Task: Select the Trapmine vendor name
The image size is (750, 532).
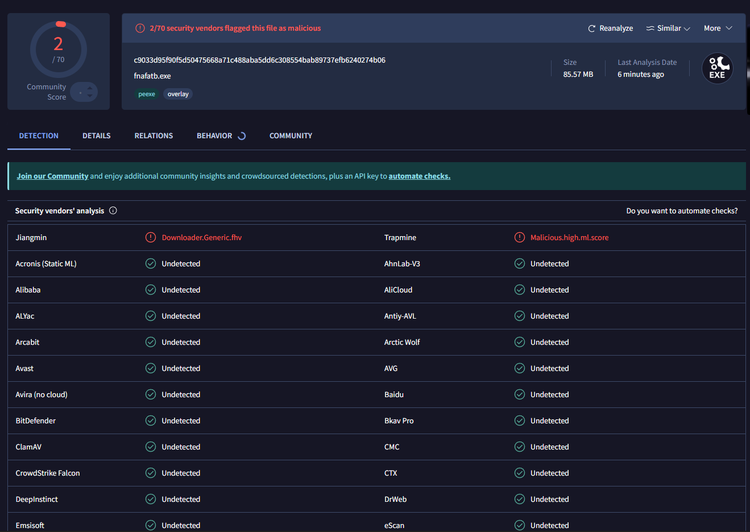Action: (x=400, y=238)
